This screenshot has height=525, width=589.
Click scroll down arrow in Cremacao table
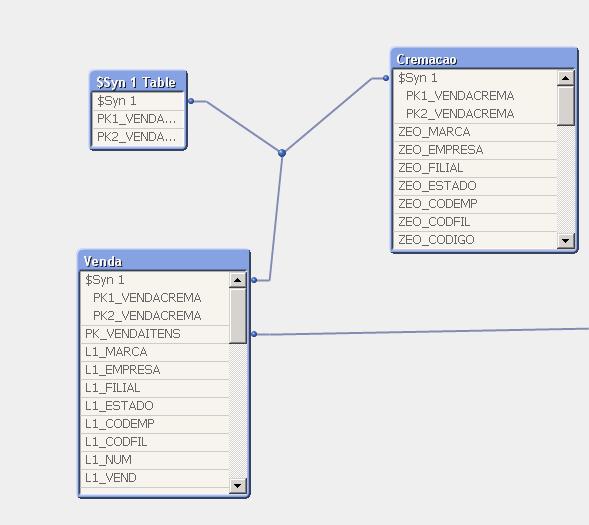click(x=565, y=240)
